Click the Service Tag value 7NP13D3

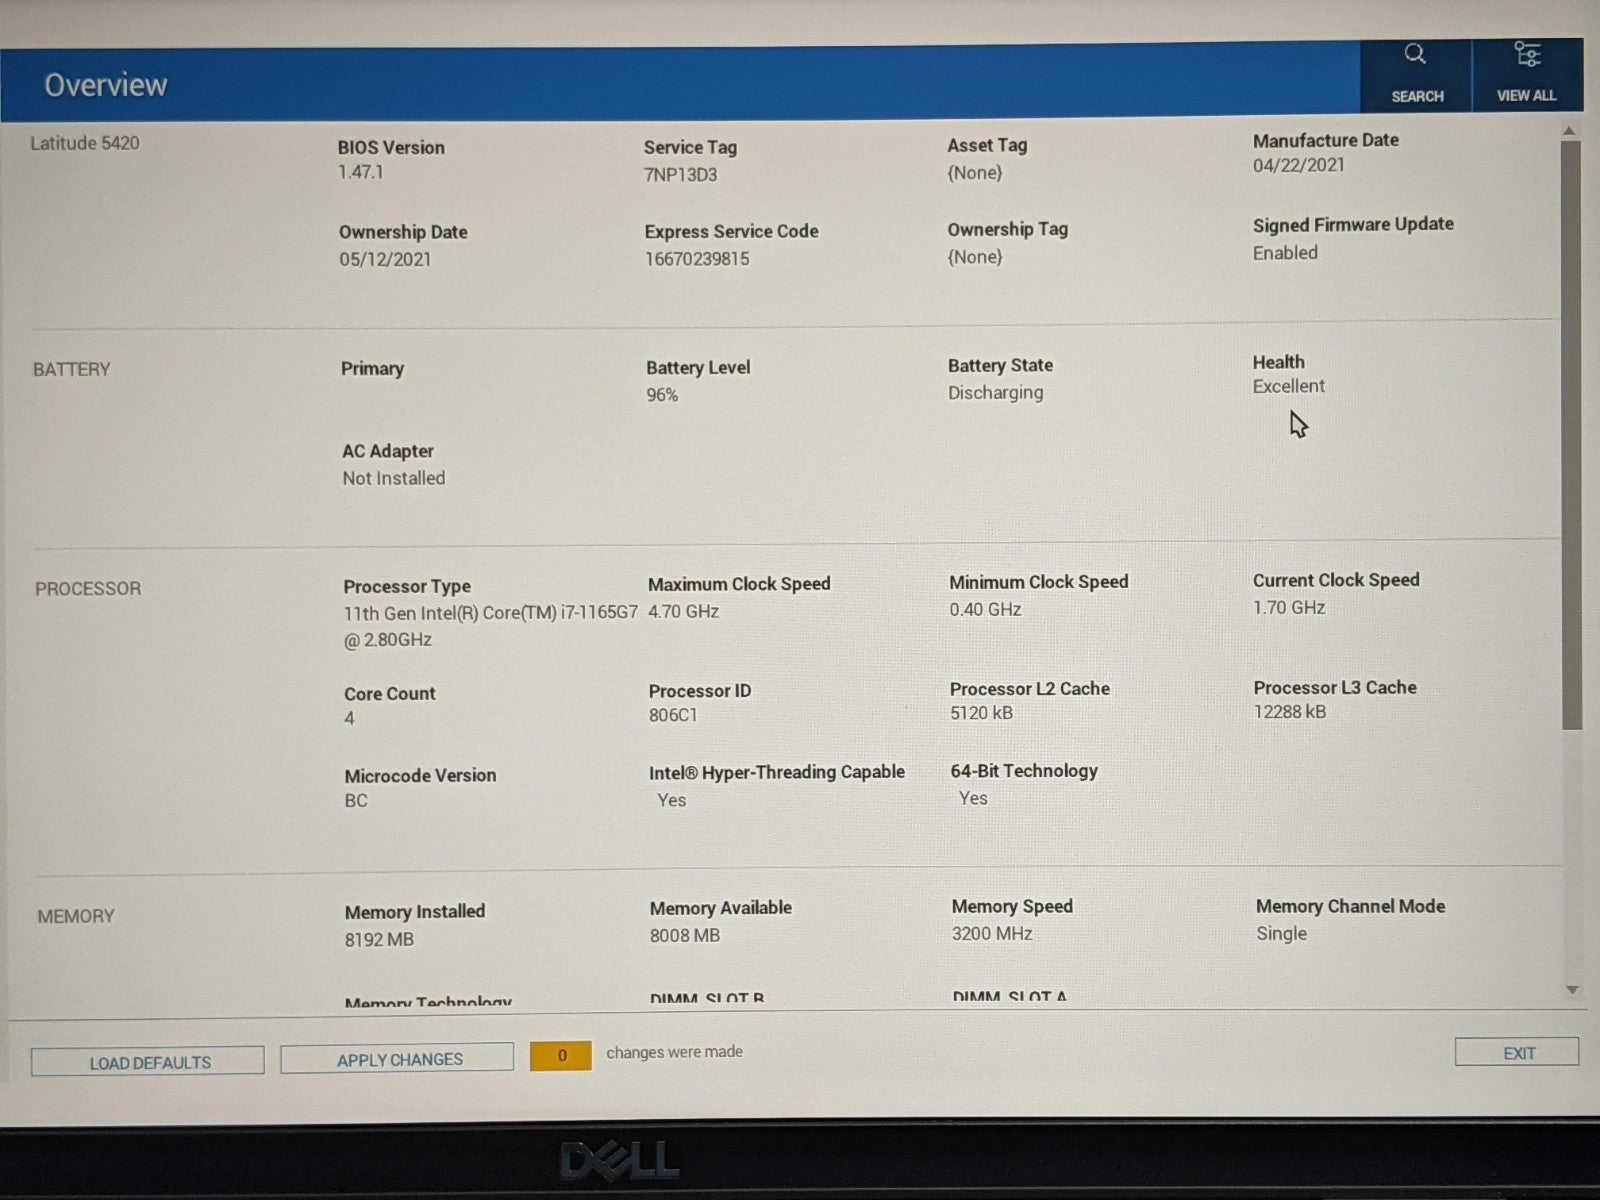(680, 174)
